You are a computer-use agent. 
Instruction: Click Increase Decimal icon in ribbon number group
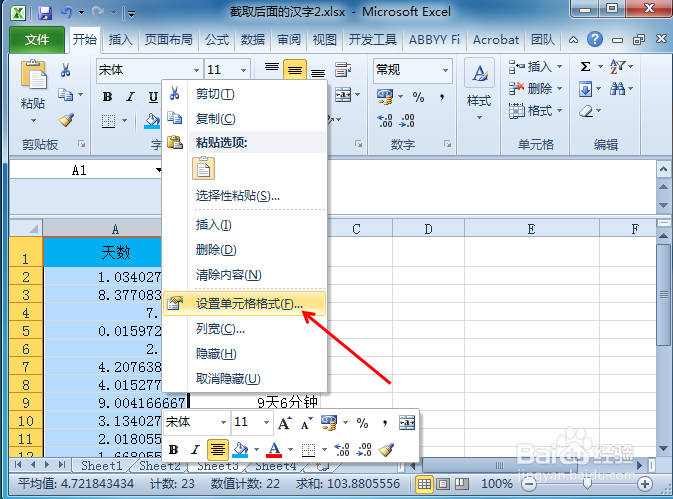(x=385, y=121)
